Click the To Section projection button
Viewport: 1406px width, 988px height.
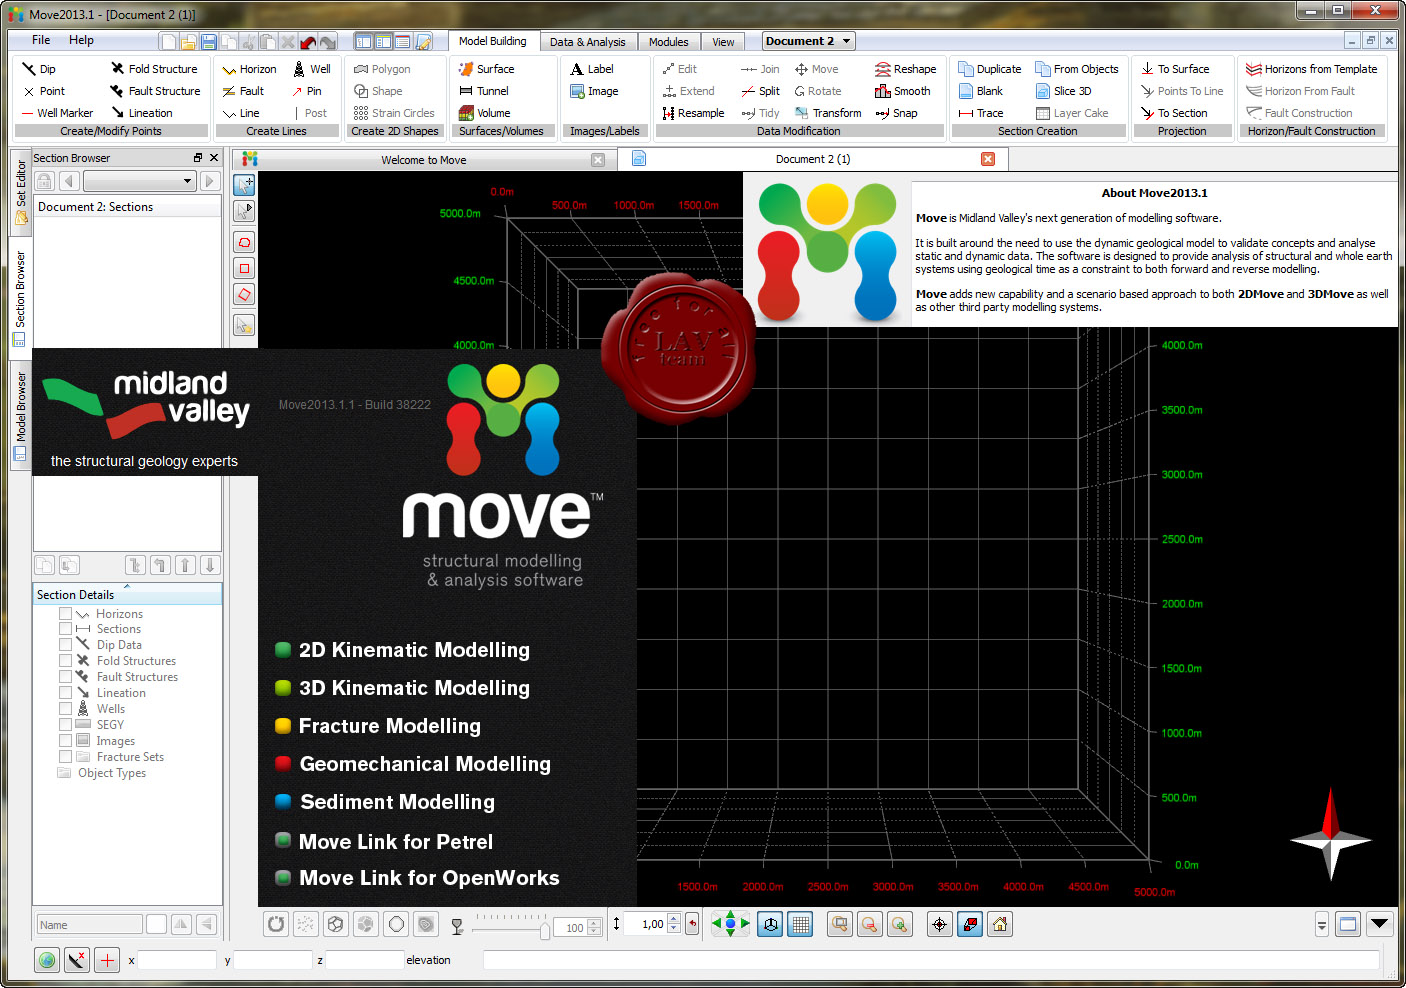[1174, 113]
